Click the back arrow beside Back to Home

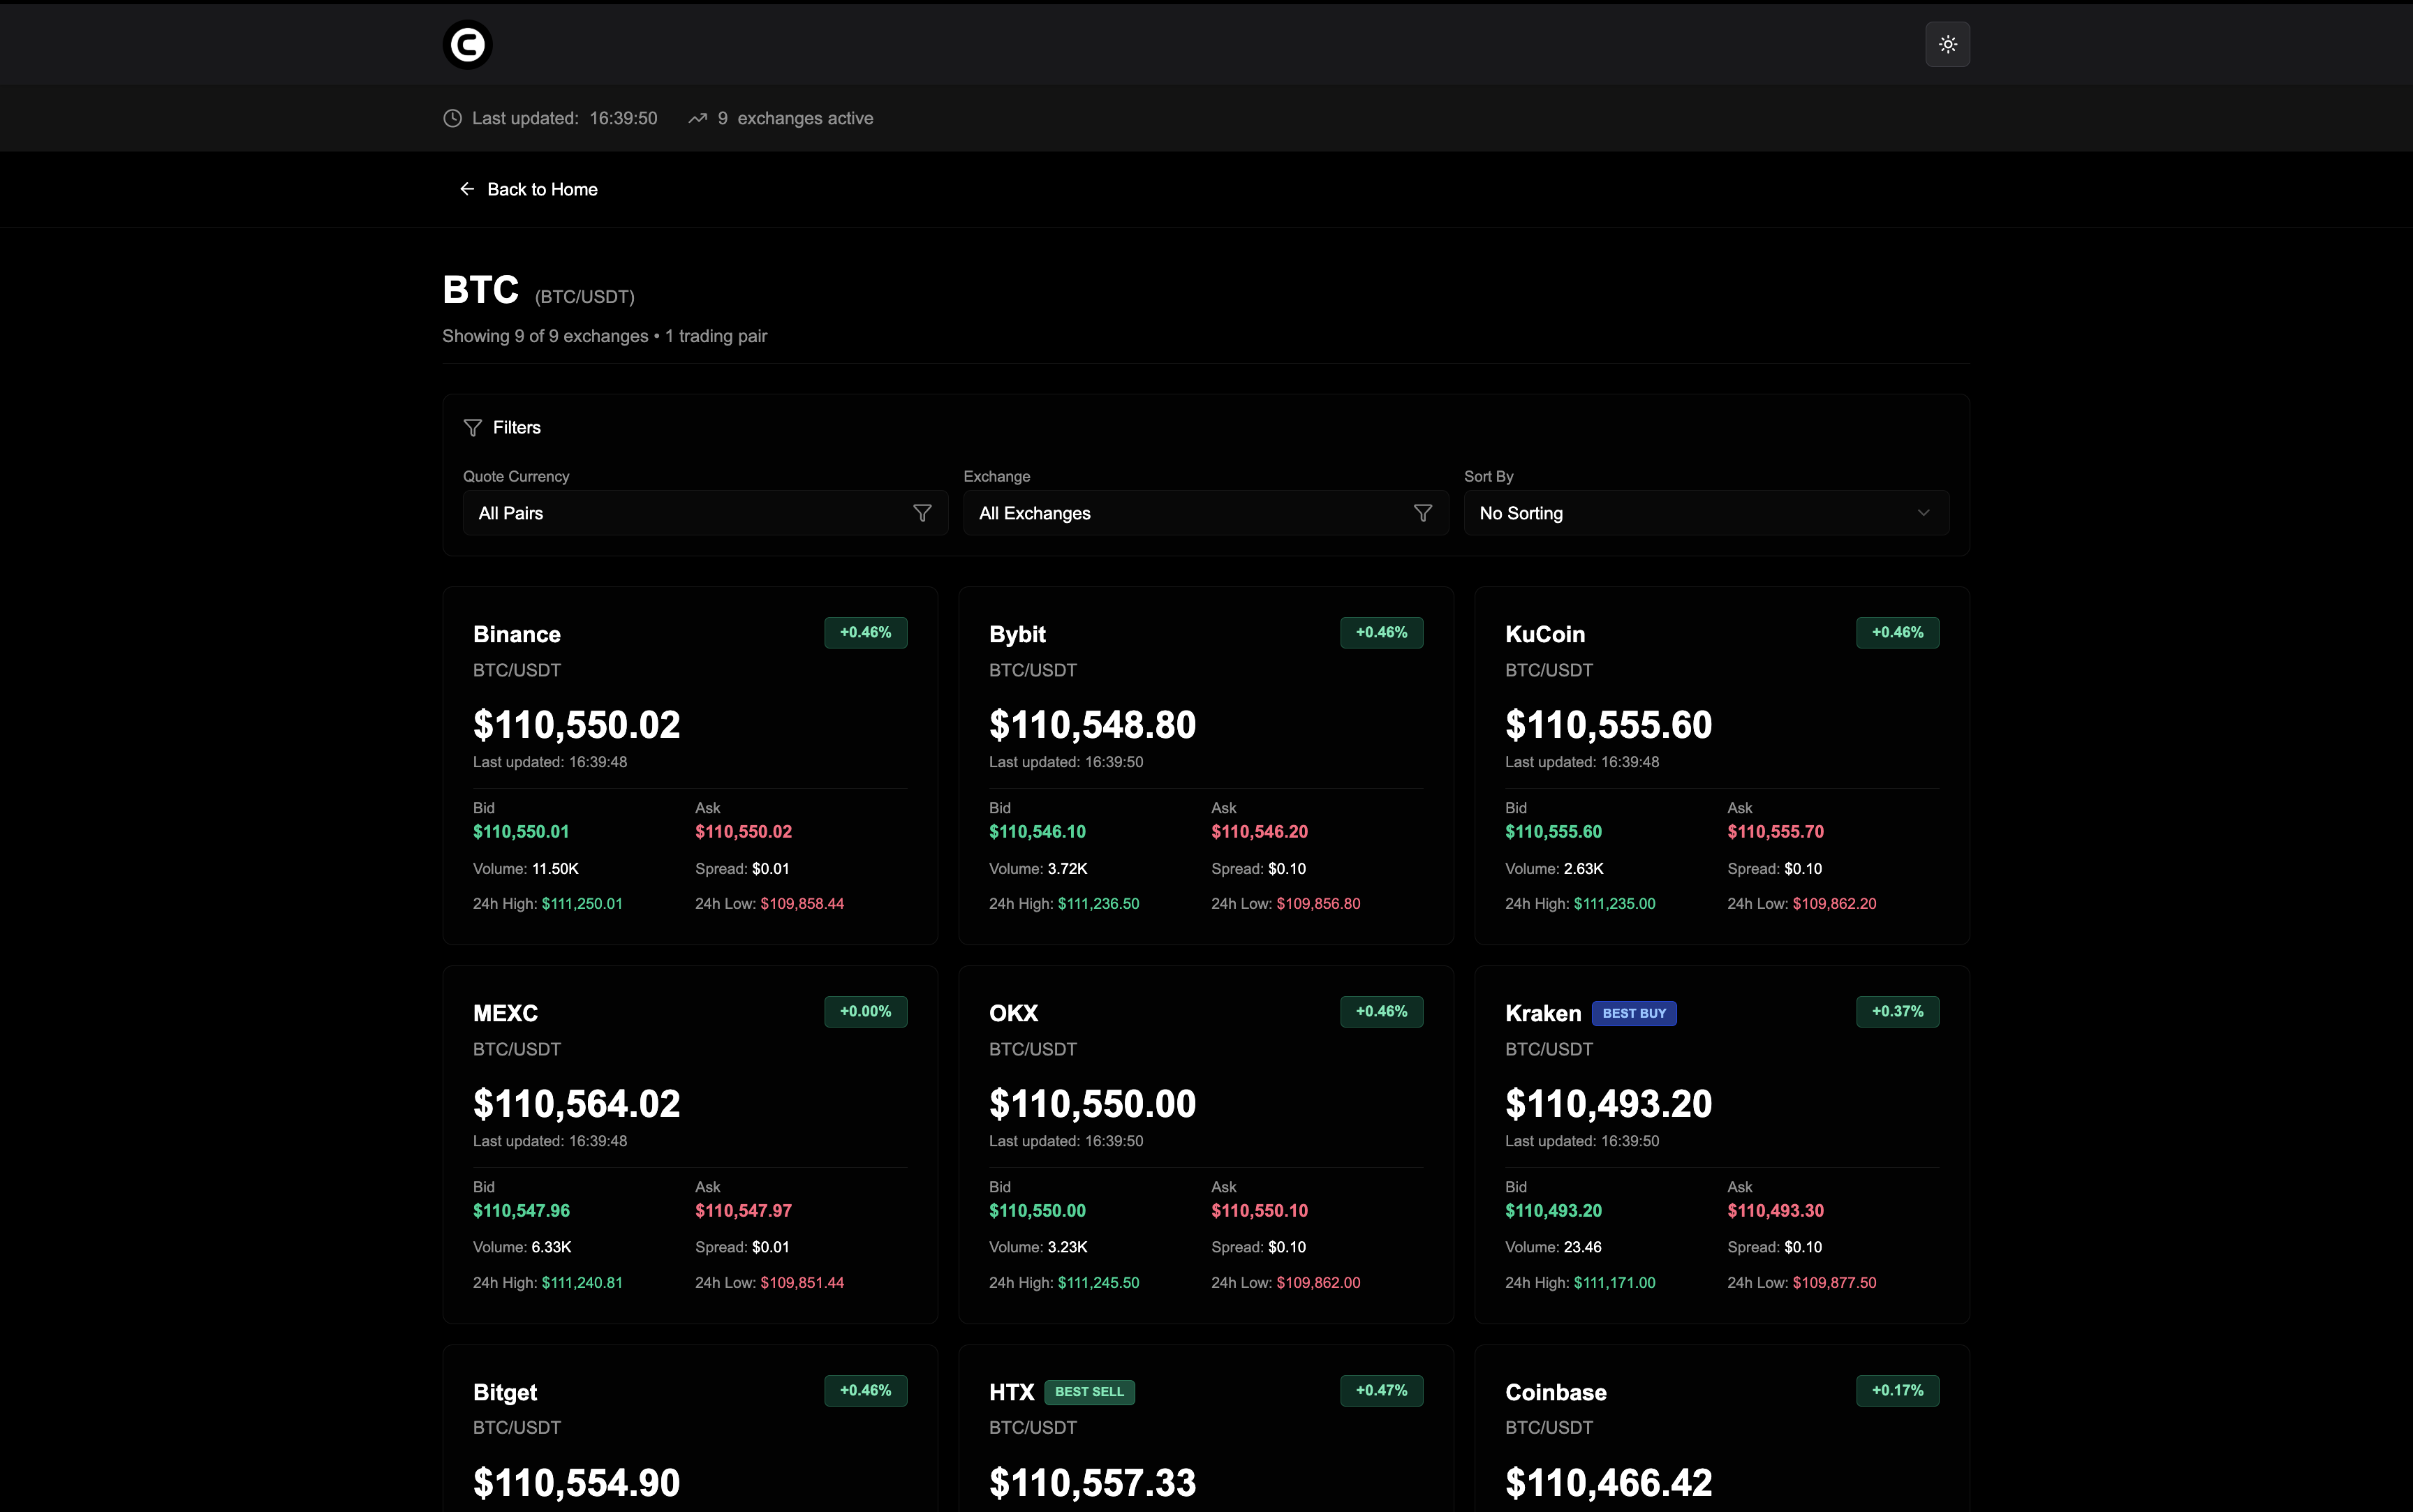pos(467,189)
